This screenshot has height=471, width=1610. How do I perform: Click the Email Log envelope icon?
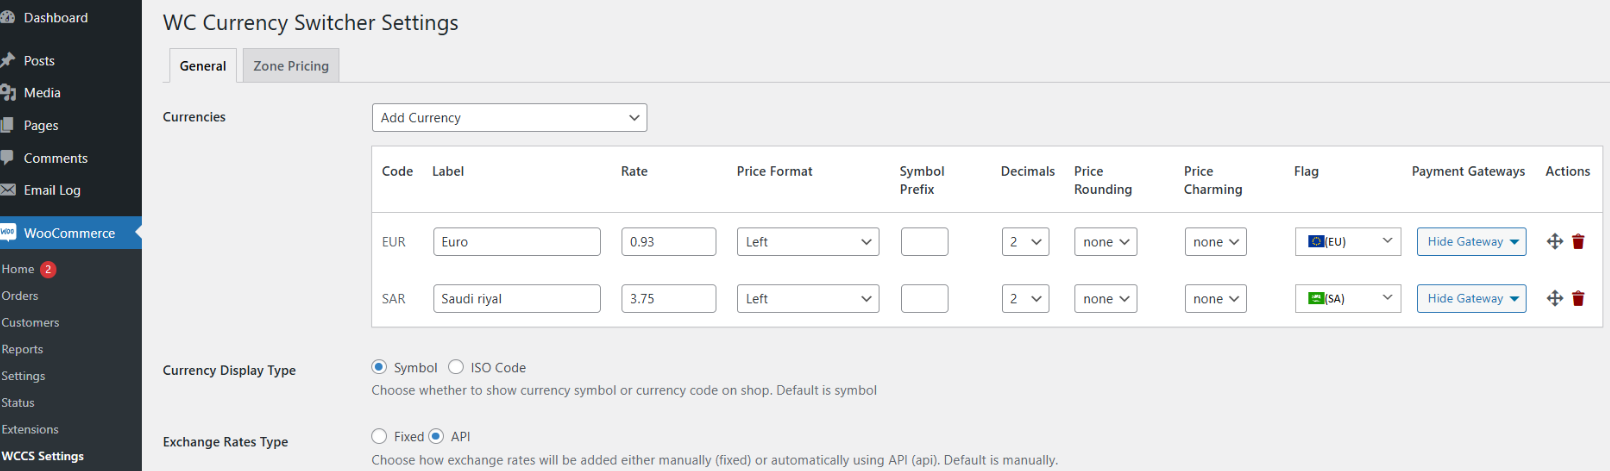click(7, 190)
